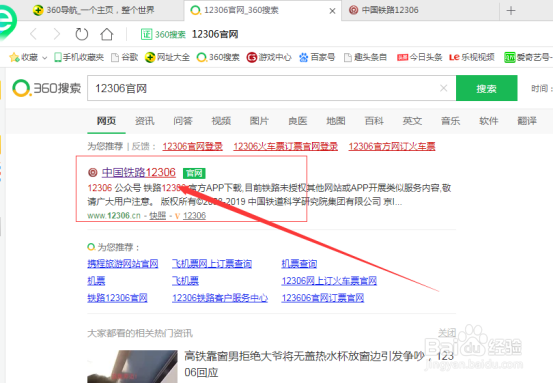This screenshot has width=554, height=384.
Task: Click the green 官网 badge
Action: click(194, 173)
